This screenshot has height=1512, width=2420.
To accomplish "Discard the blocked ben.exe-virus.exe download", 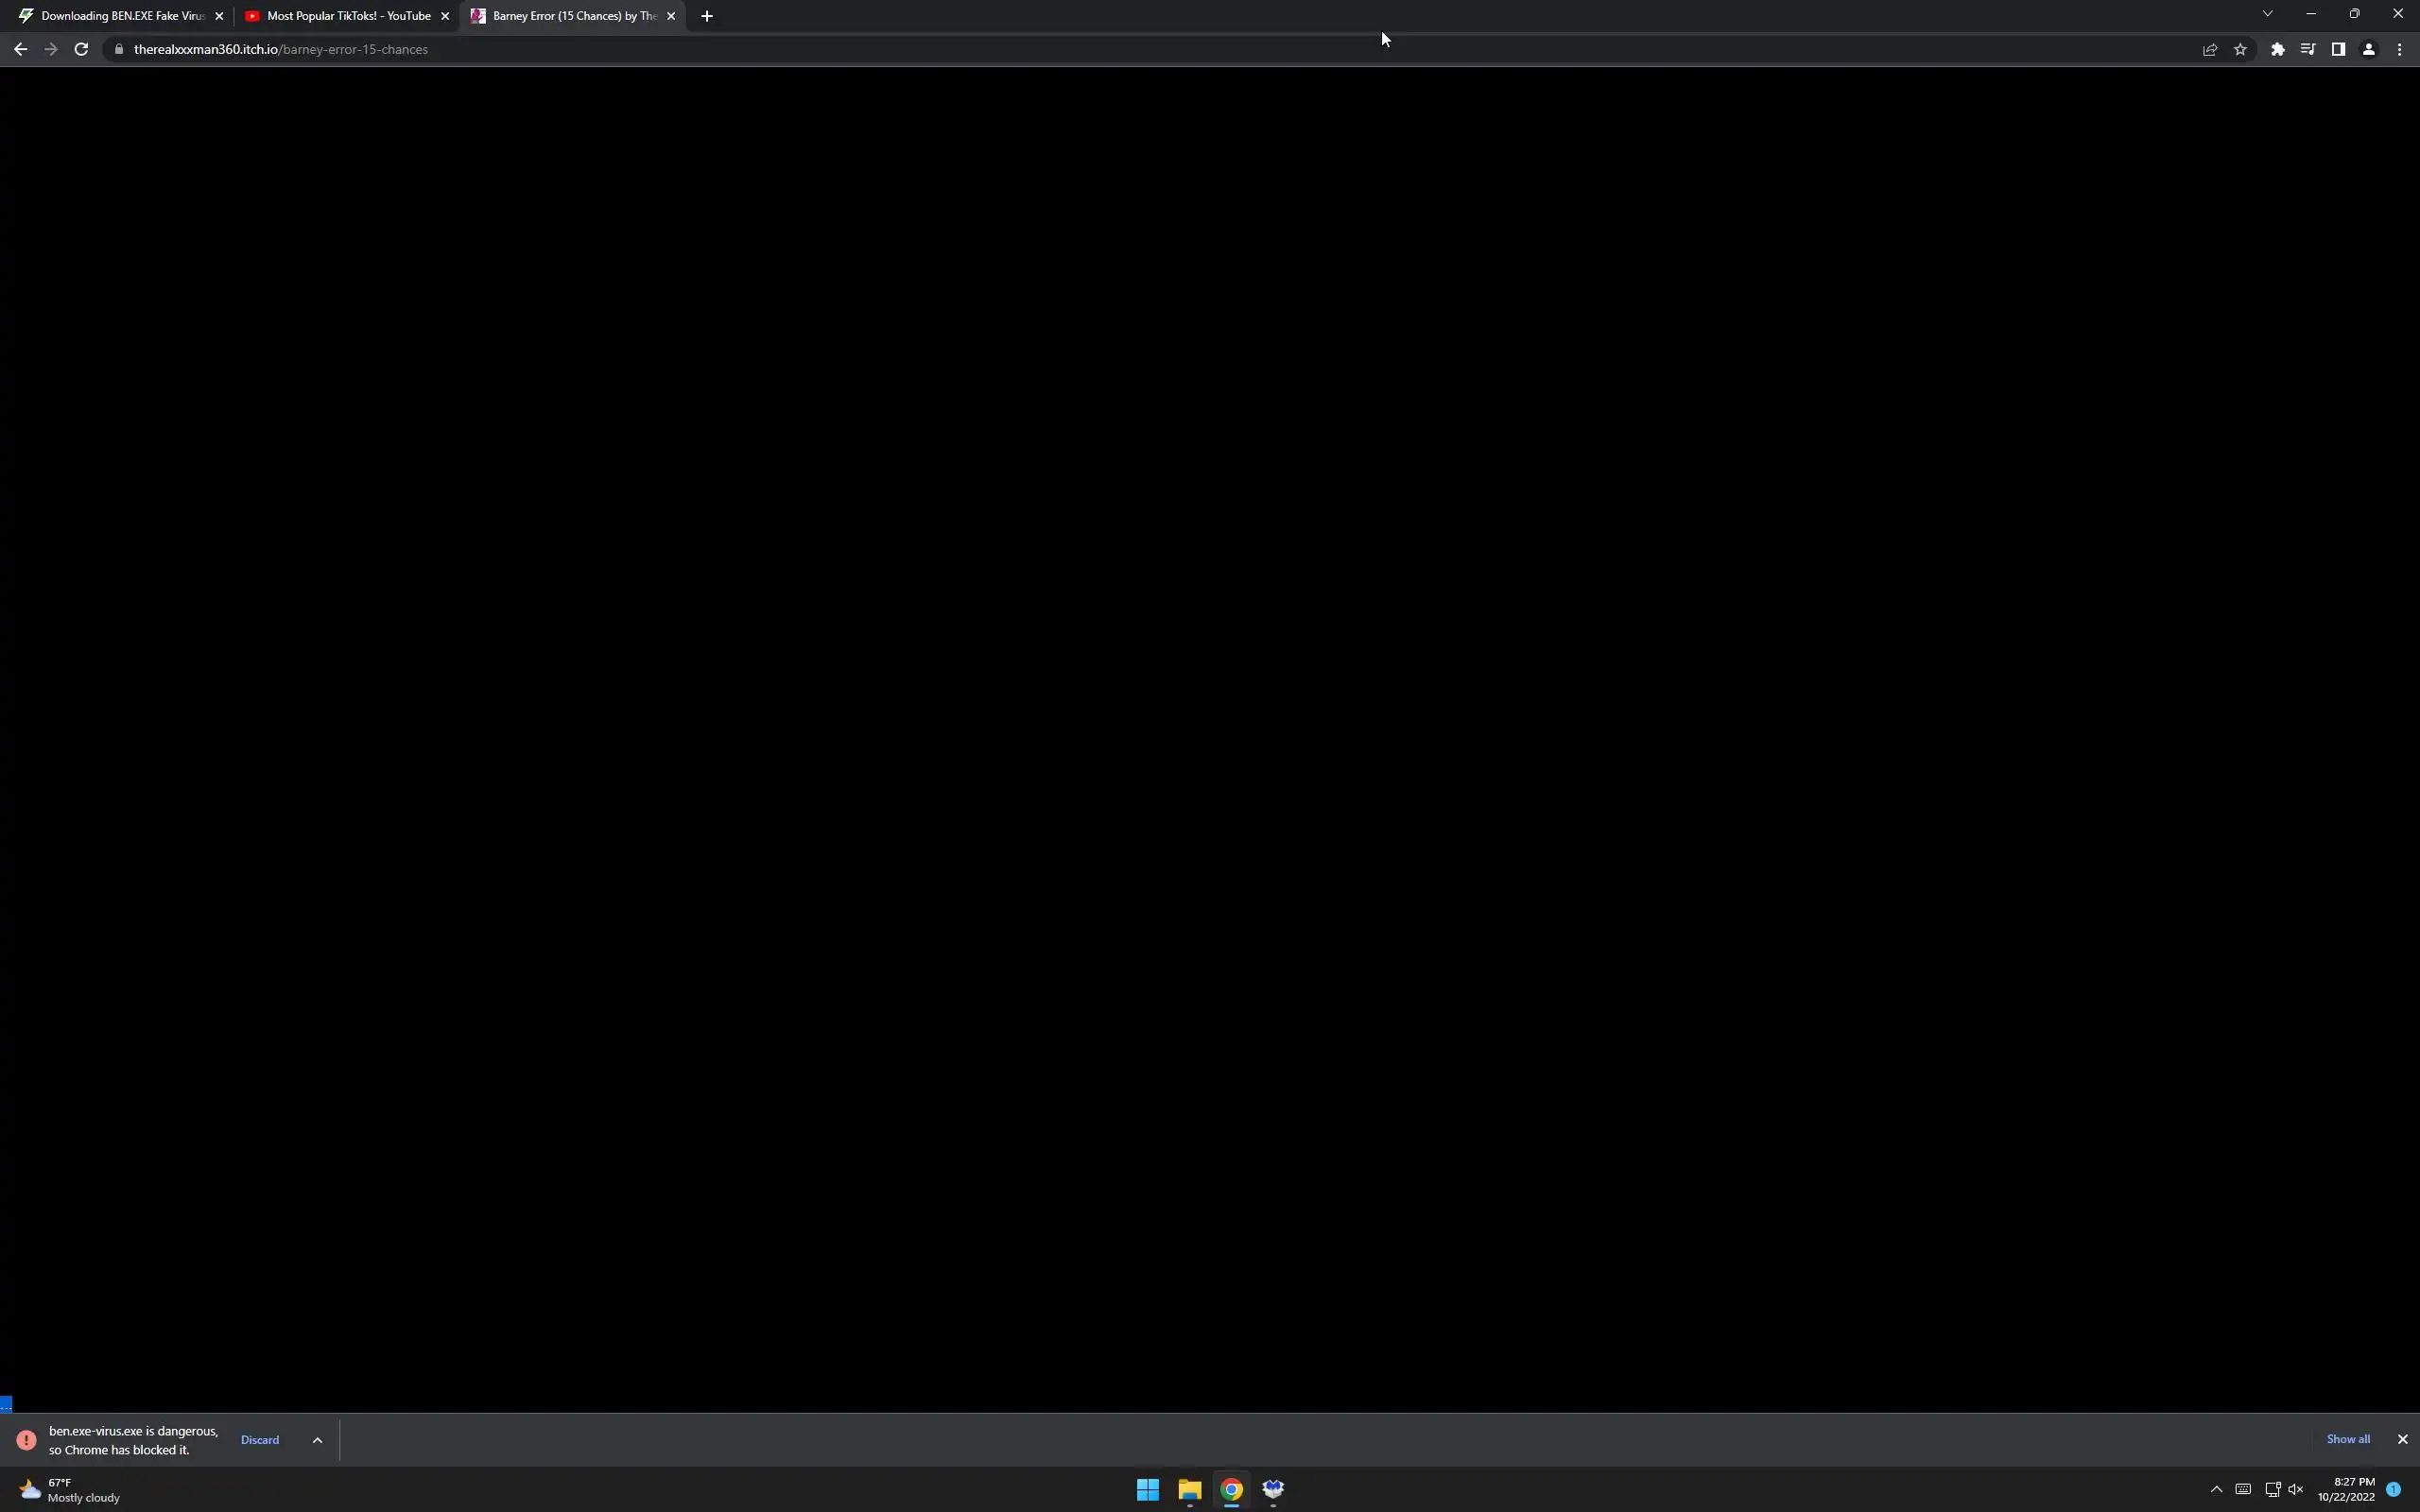I will coord(260,1440).
